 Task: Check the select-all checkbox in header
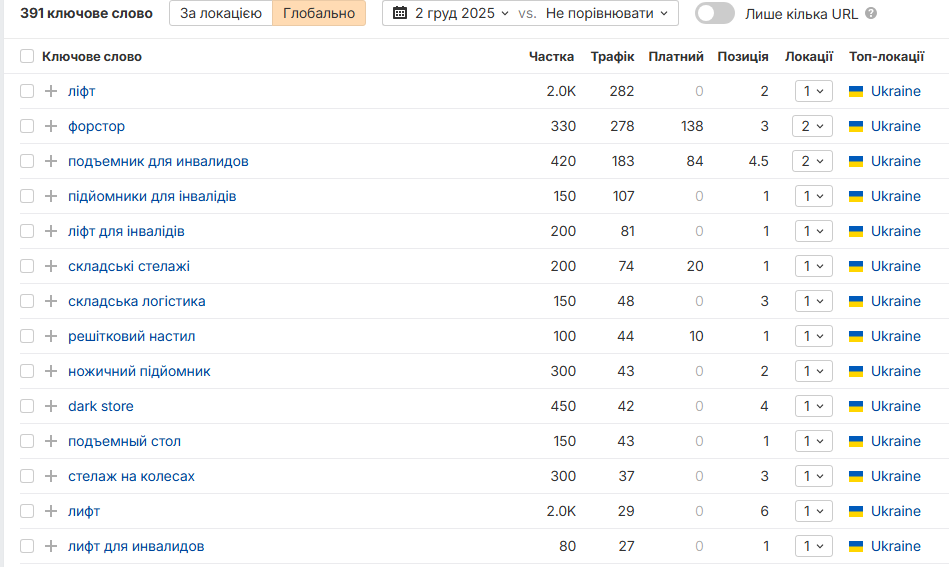27,56
